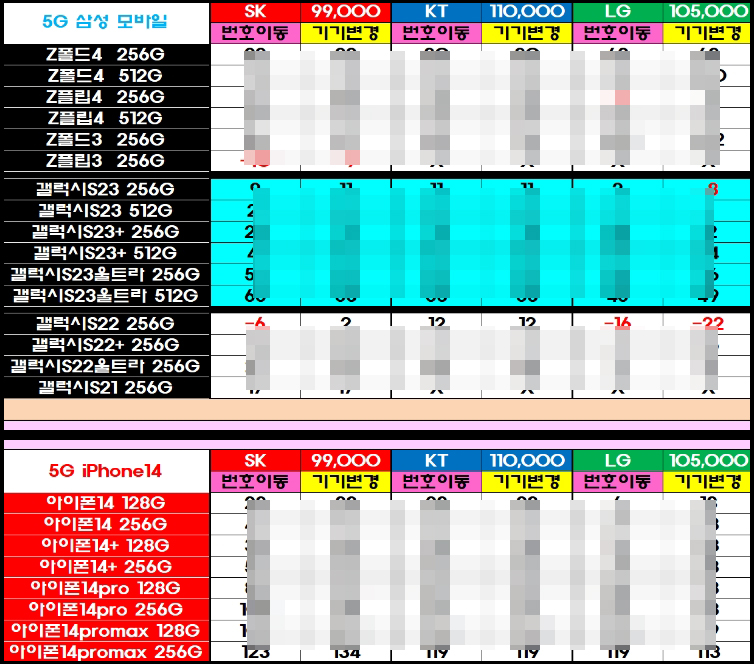Select the '갤럭시S22+ 256G' model cell
Screen dimensions: 754x664
(x=106, y=345)
